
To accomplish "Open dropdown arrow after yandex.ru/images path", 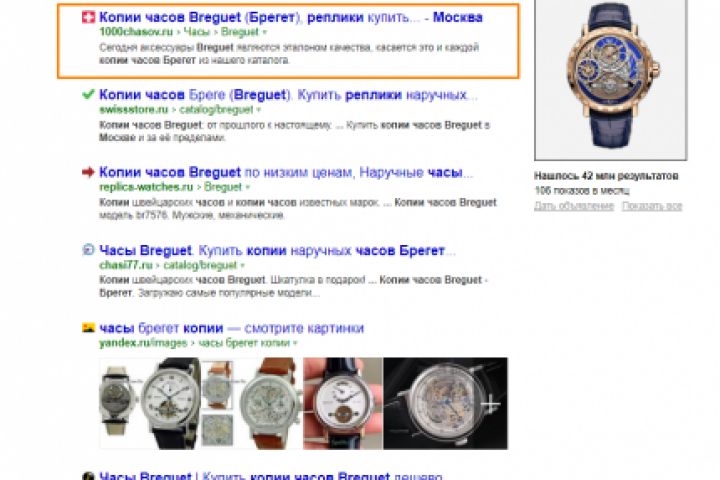I will point(295,343).
